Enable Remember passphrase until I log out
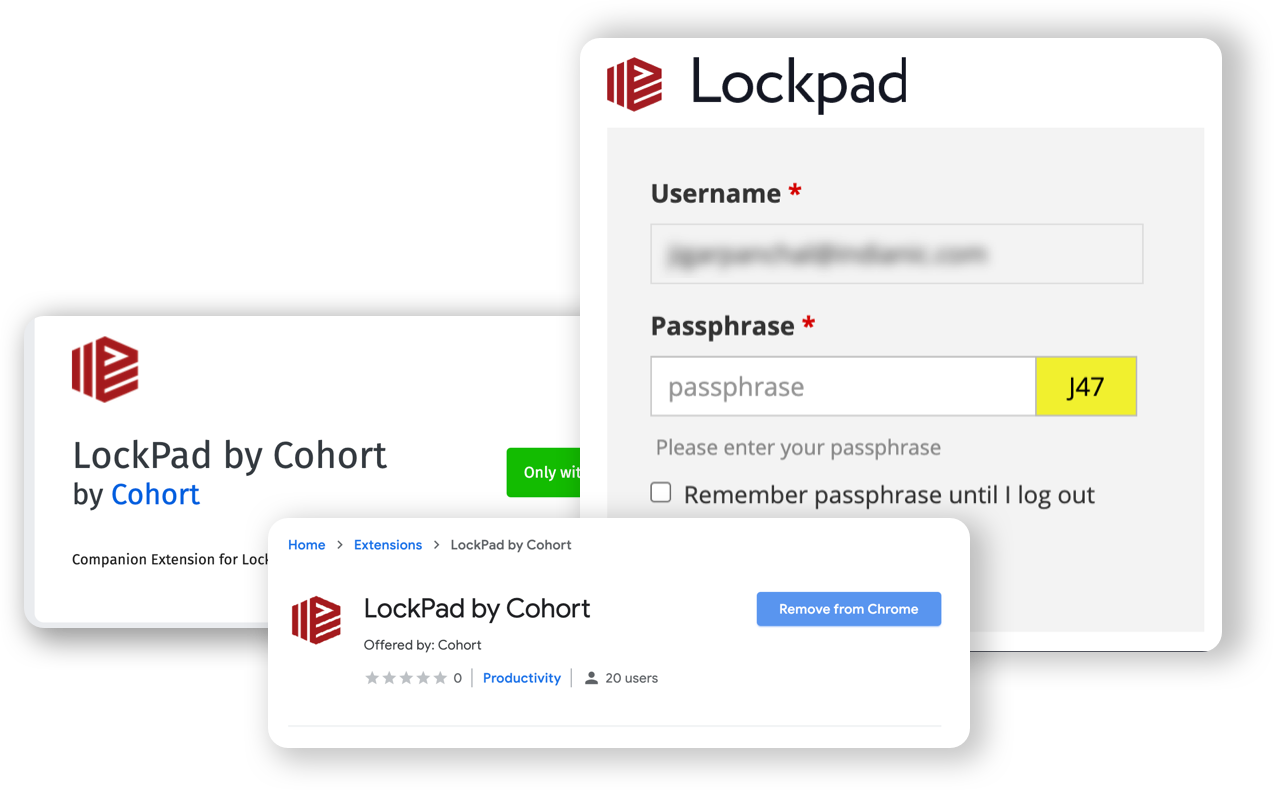Viewport: 1274px width, 790px height. 661,493
